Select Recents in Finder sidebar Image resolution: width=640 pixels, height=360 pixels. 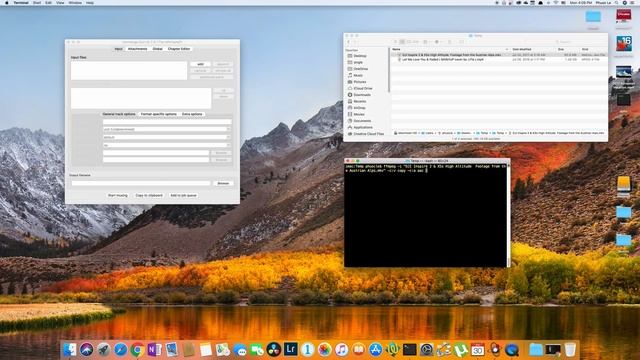click(x=360, y=101)
